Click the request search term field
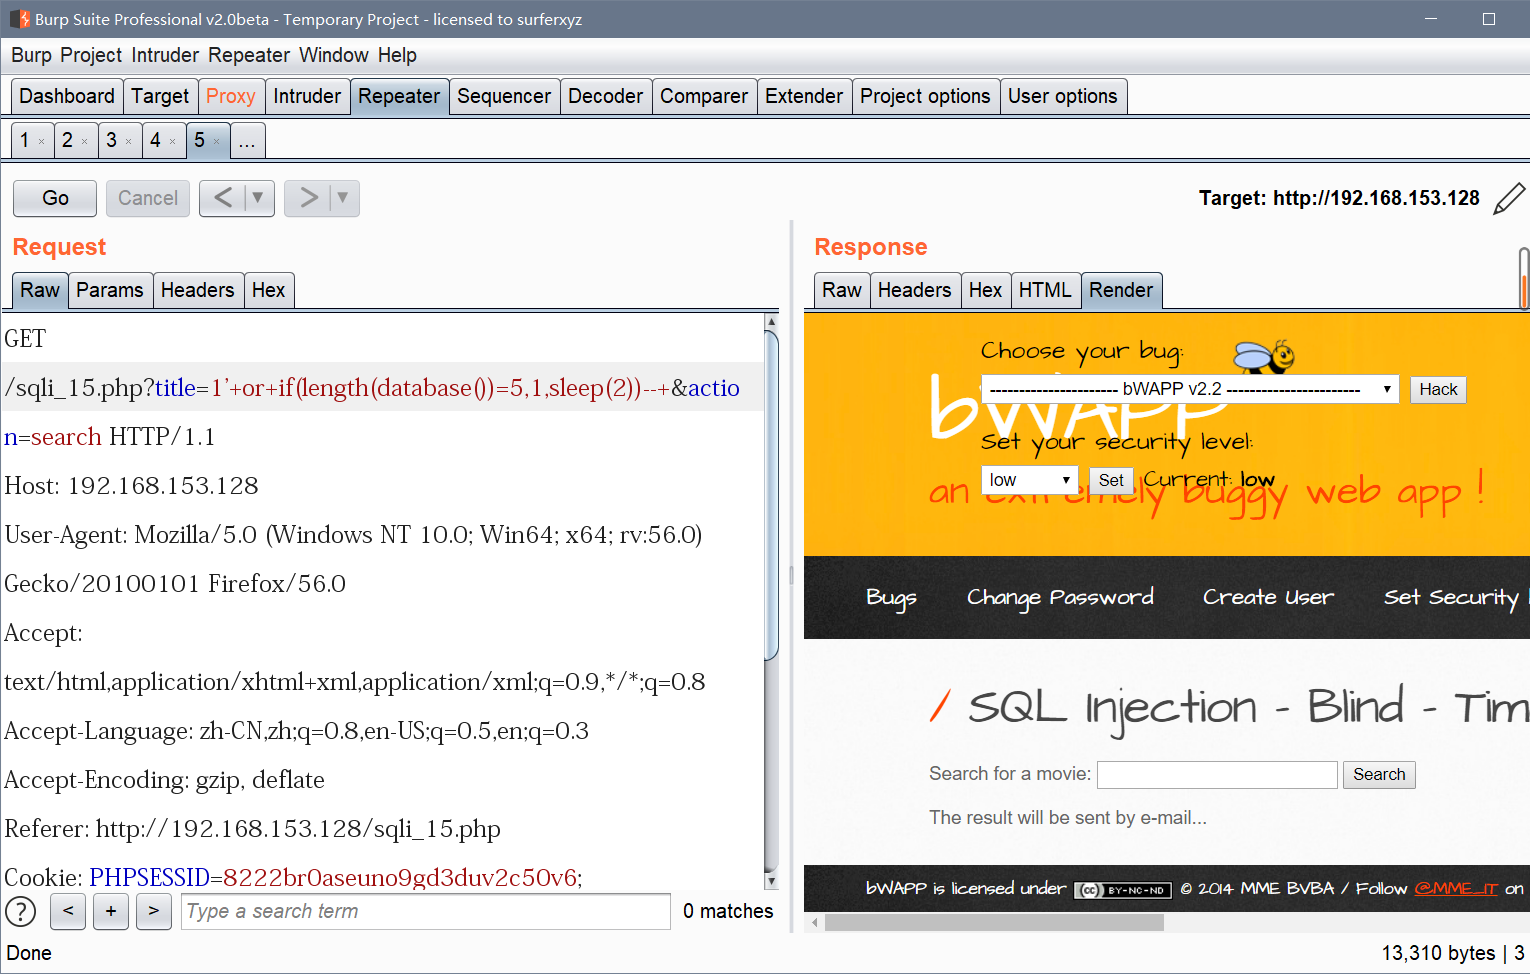The width and height of the screenshot is (1530, 974). click(x=425, y=911)
